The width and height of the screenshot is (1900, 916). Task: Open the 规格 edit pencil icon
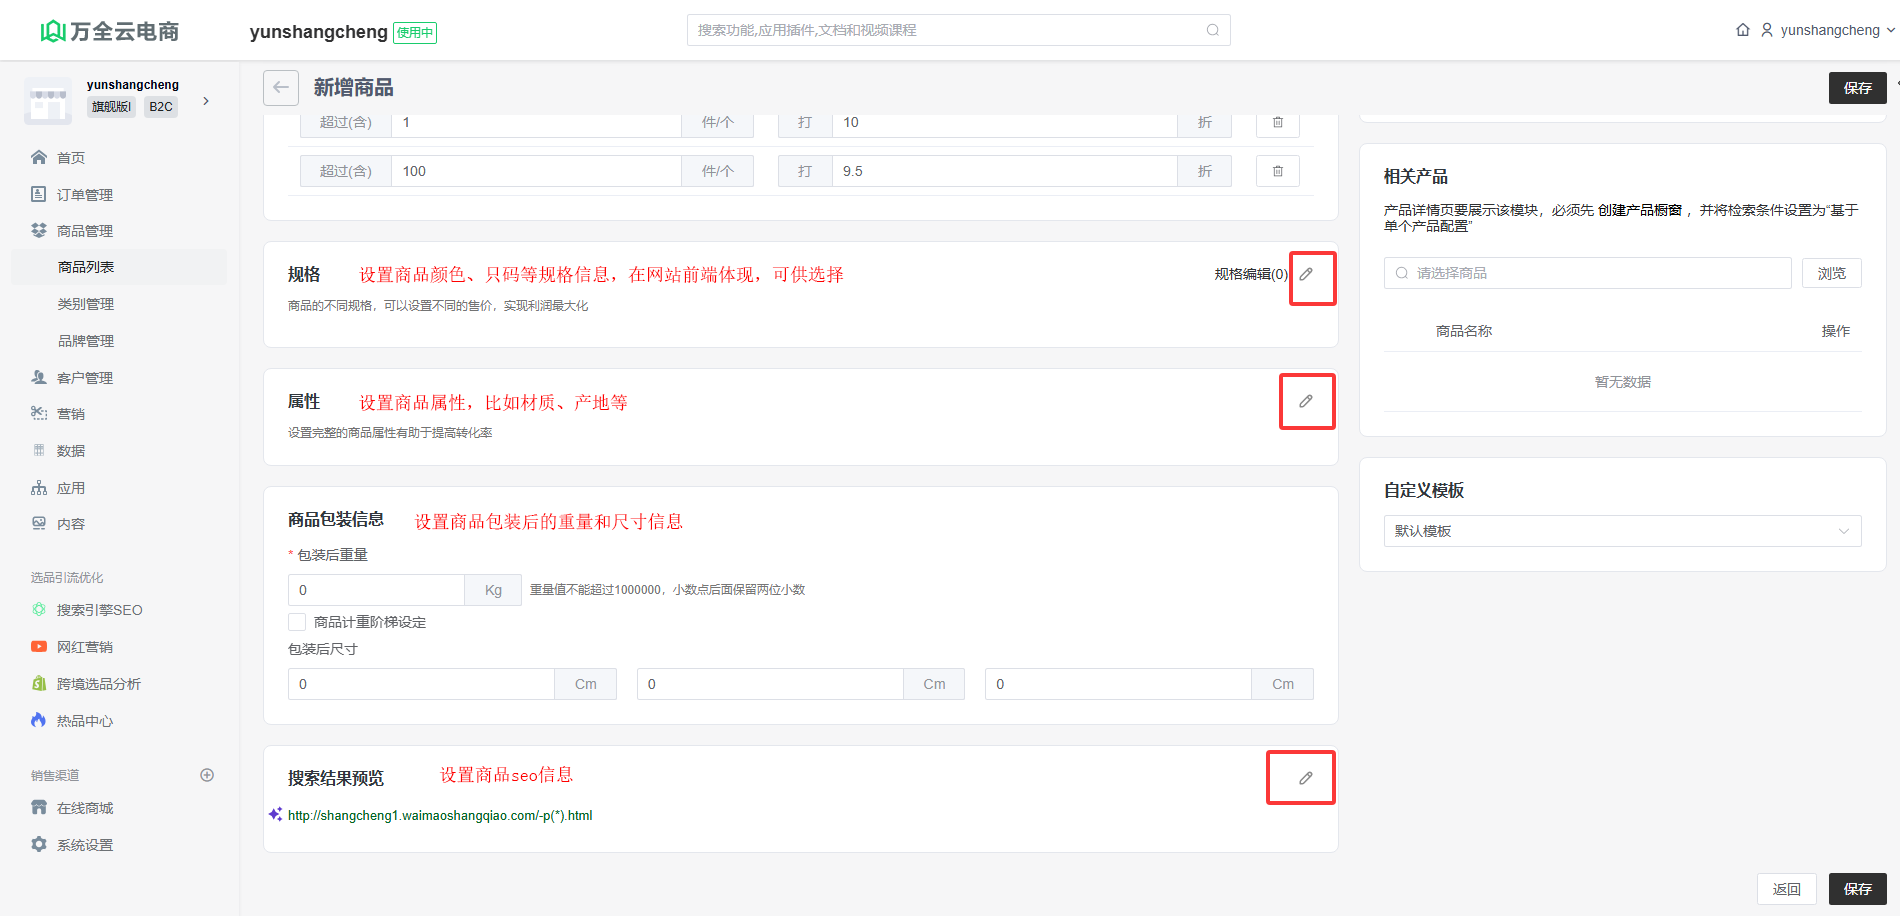click(1306, 274)
